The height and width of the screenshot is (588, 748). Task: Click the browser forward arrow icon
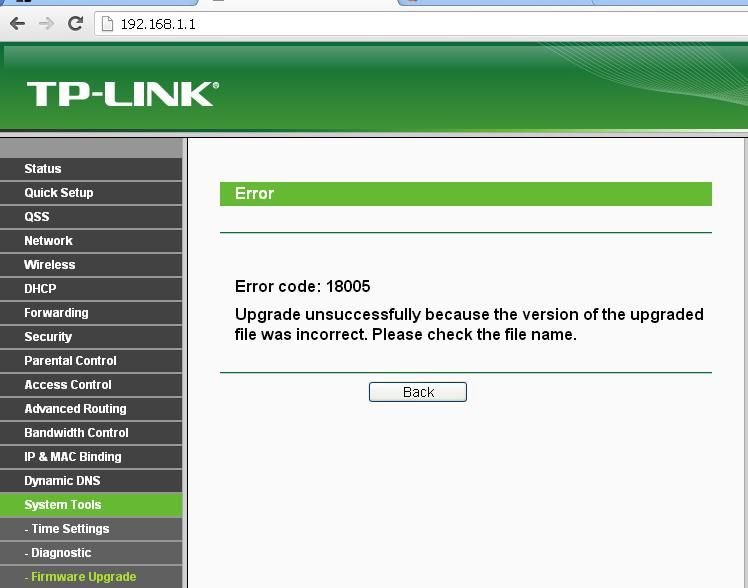46,24
